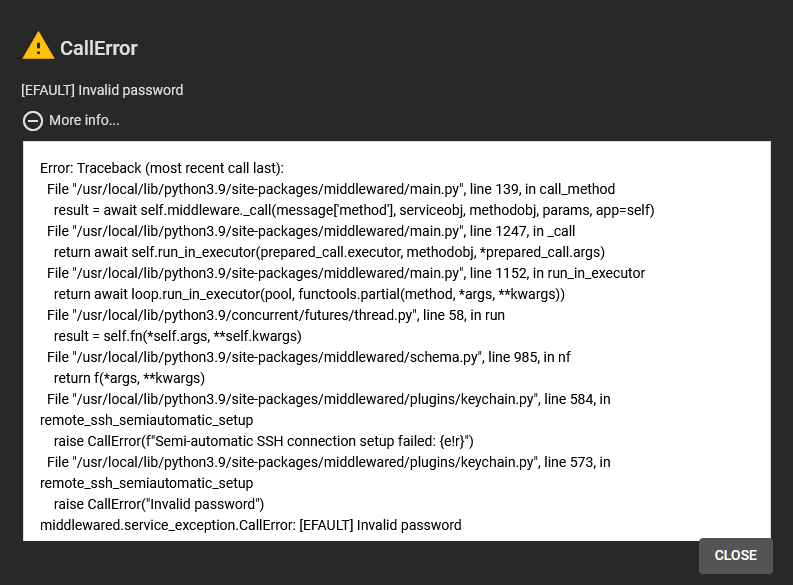Screen dimensions: 793x585
Task: Click the "return f(*args, **kwargs)" code line
Action: tap(129, 378)
